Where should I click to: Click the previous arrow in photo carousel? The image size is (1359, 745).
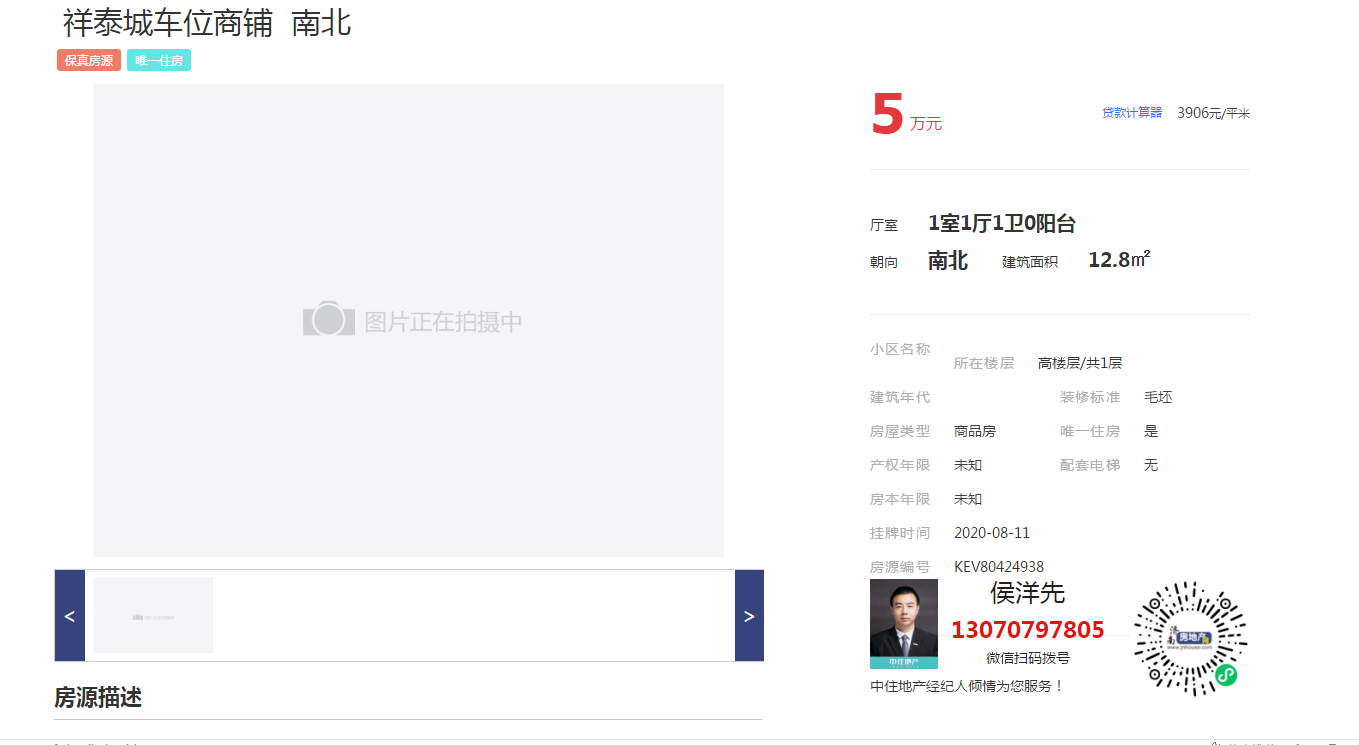coord(69,616)
